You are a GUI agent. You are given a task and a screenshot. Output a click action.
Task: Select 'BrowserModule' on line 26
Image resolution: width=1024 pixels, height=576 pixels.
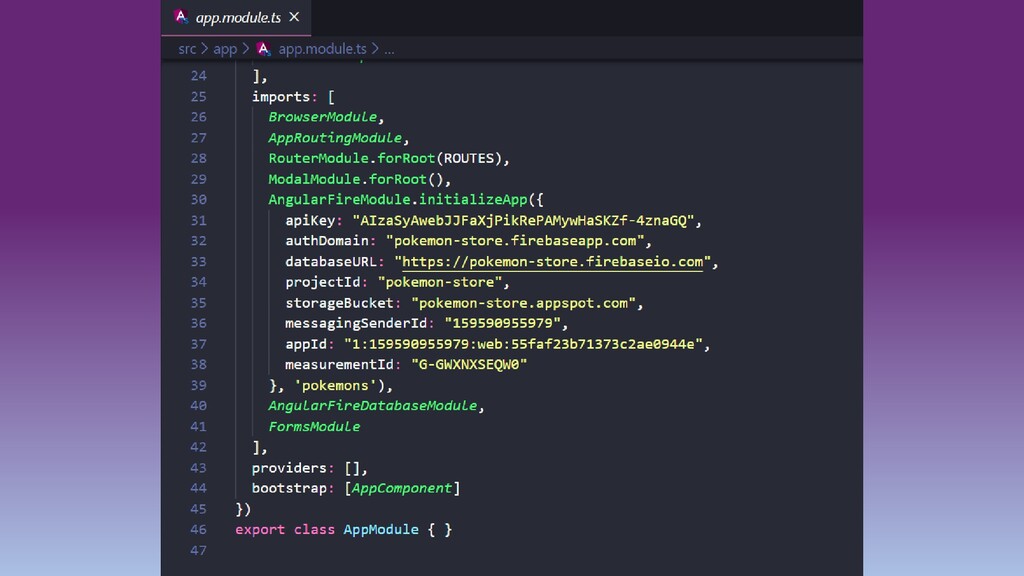pyautogui.click(x=323, y=117)
